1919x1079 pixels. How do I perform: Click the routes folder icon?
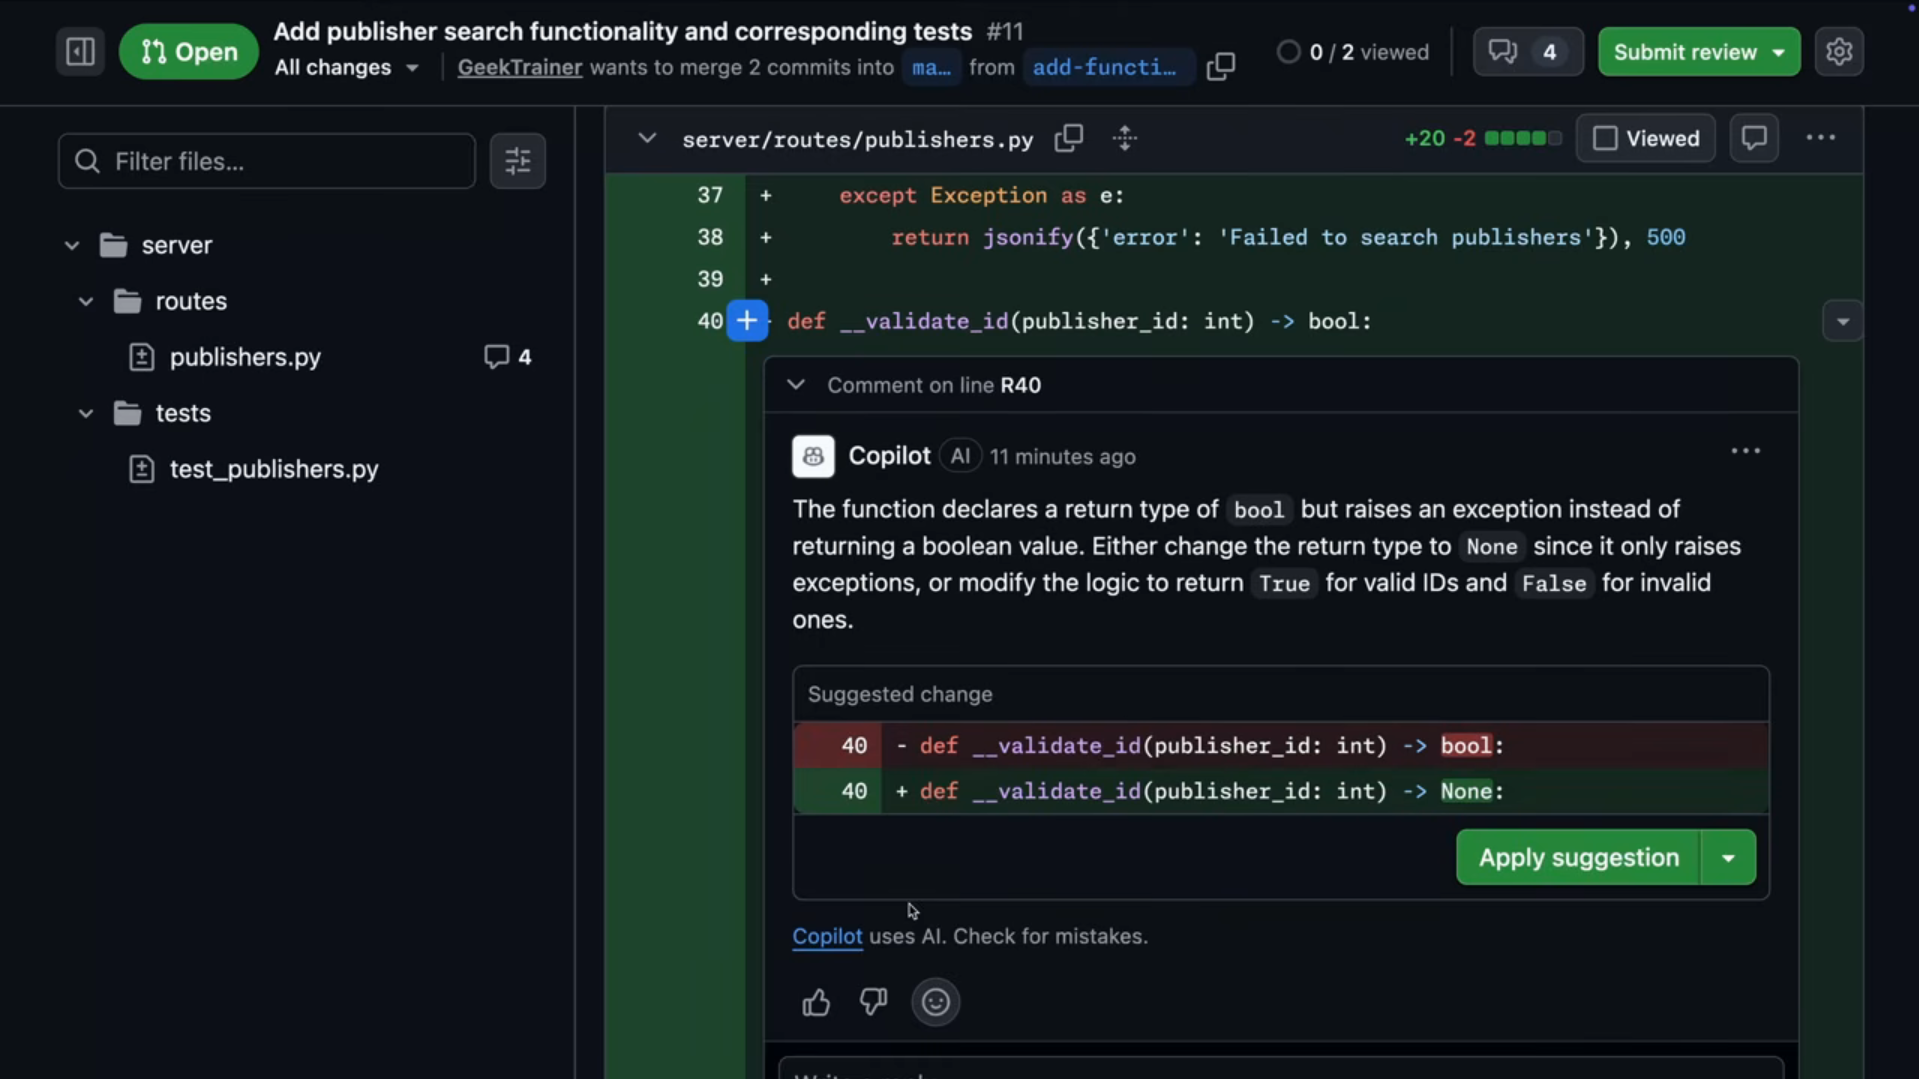(x=128, y=301)
